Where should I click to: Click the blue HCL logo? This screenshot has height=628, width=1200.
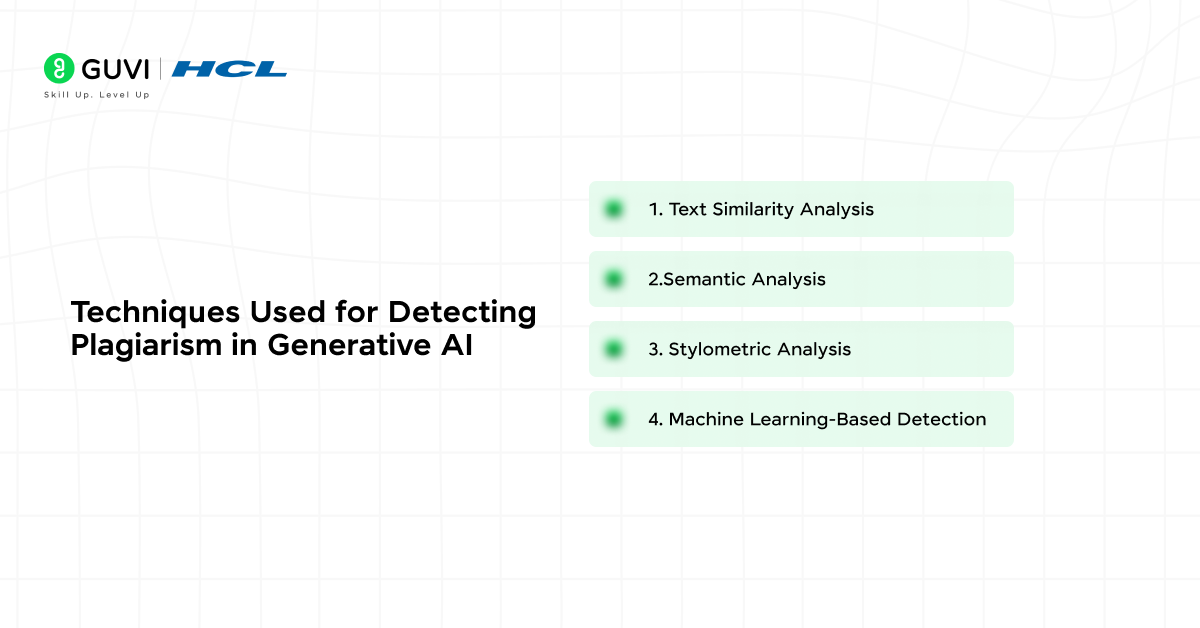point(230,69)
